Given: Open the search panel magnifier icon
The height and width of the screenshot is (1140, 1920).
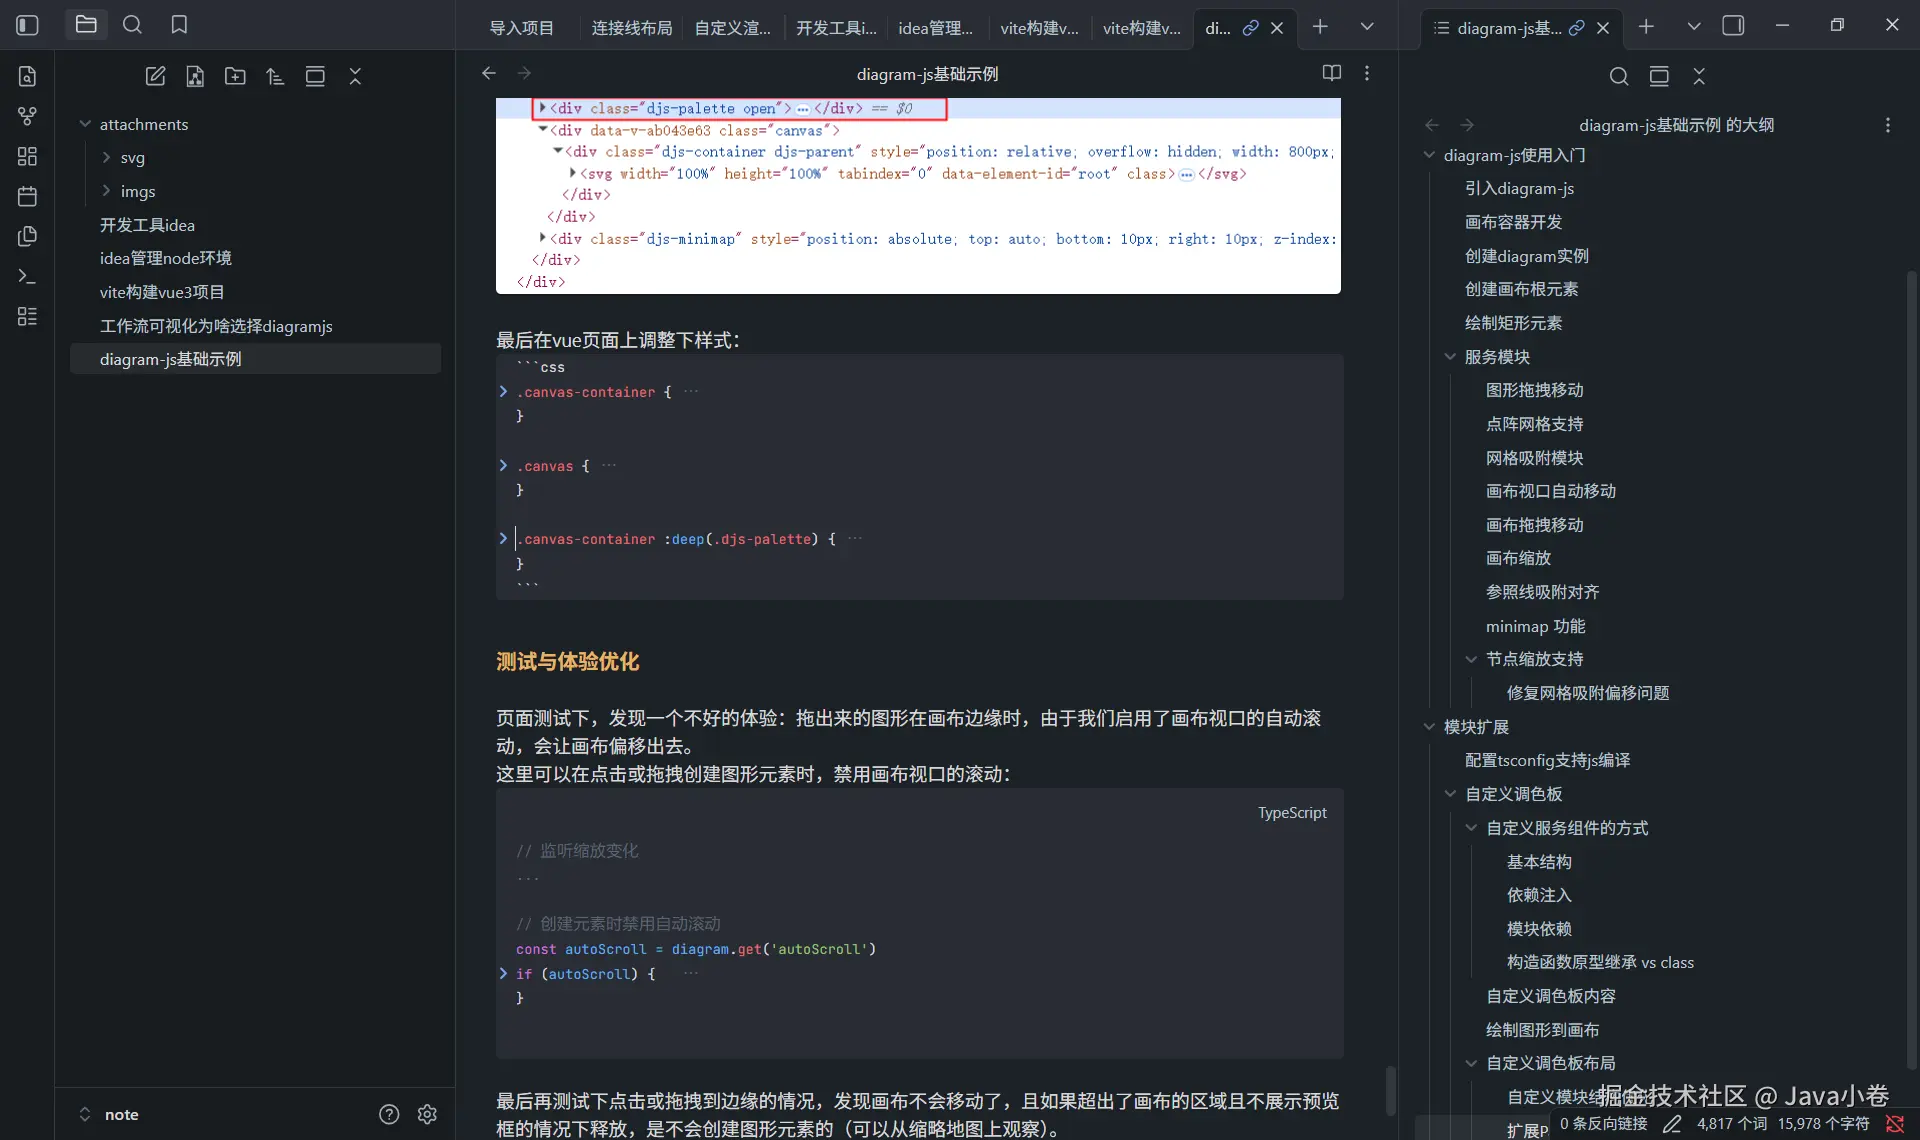Looking at the screenshot, I should tap(132, 25).
